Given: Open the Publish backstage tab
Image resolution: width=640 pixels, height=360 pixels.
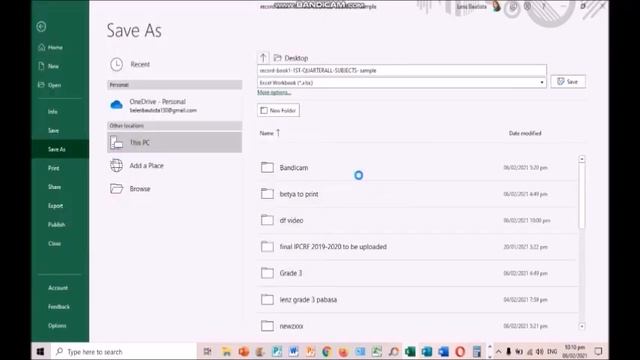Looking at the screenshot, I should [60, 224].
